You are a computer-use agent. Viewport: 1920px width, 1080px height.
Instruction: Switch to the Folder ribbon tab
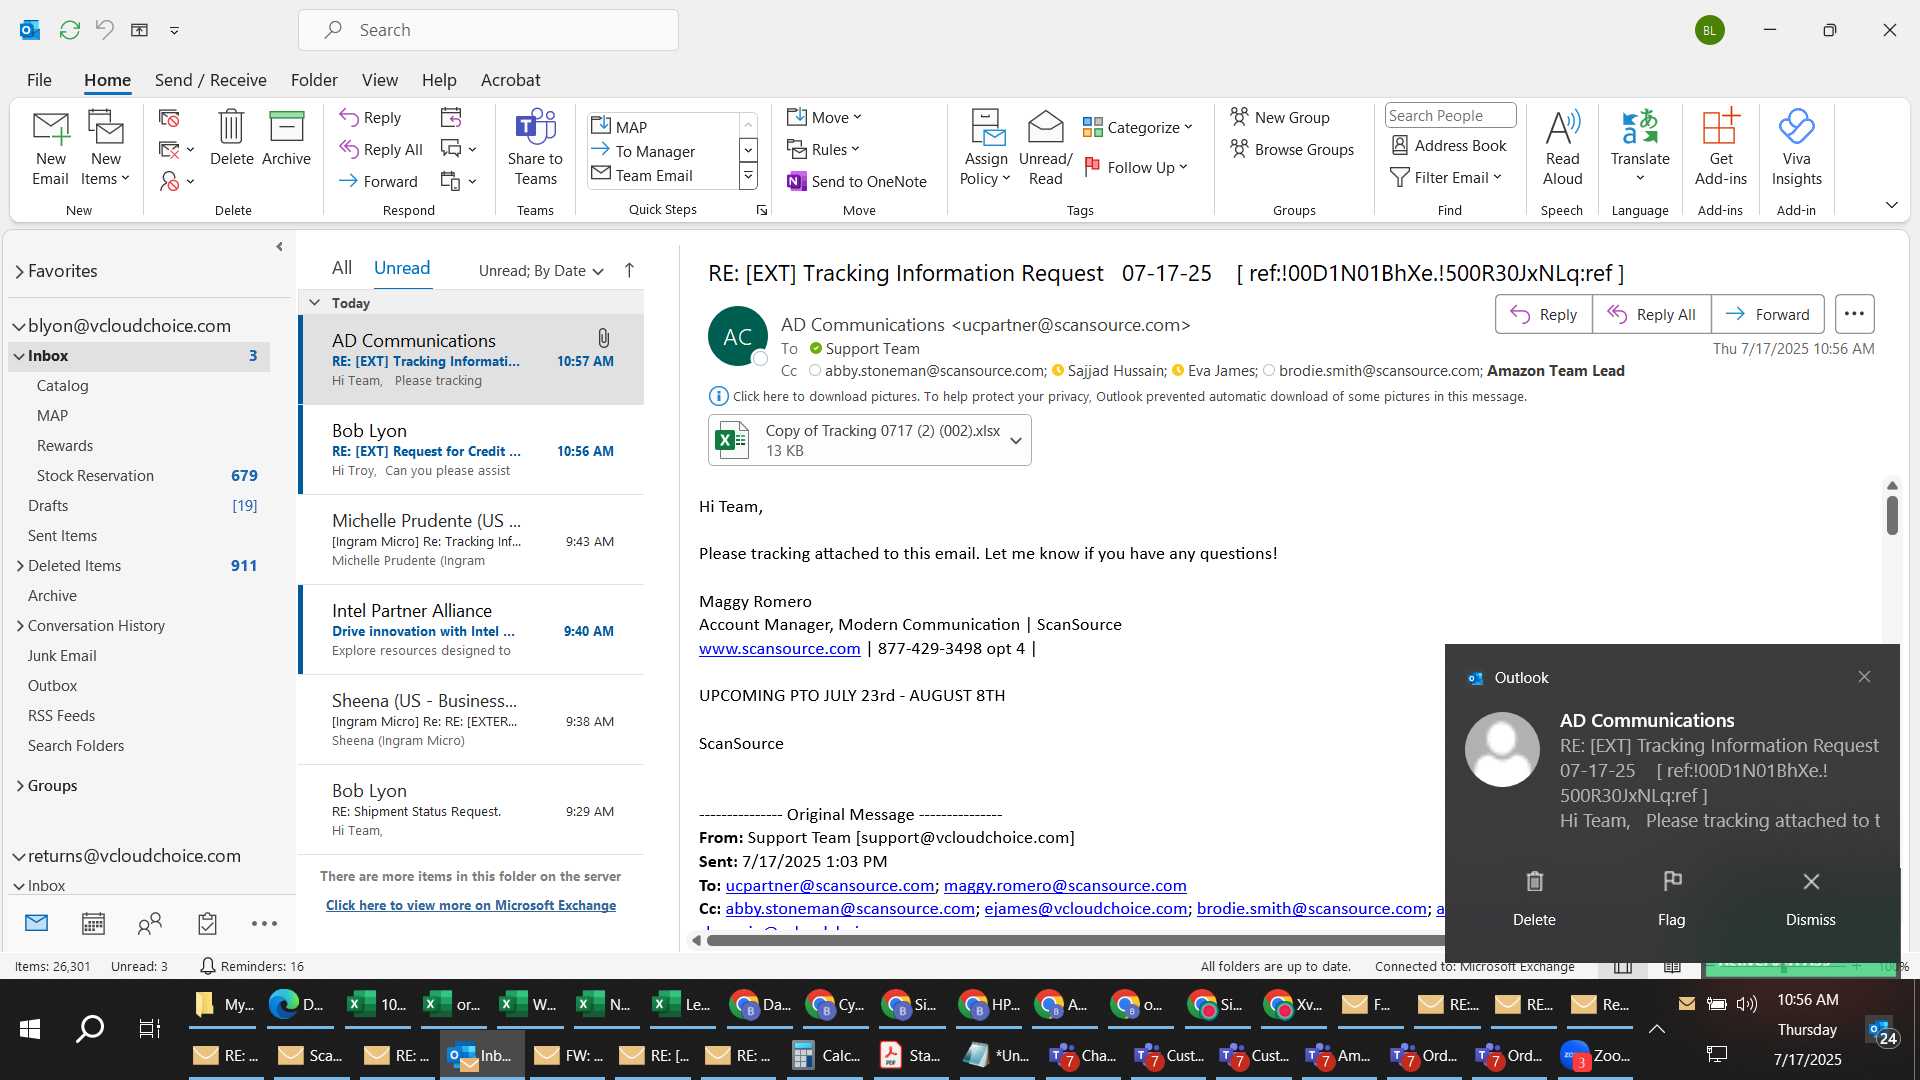(x=314, y=80)
